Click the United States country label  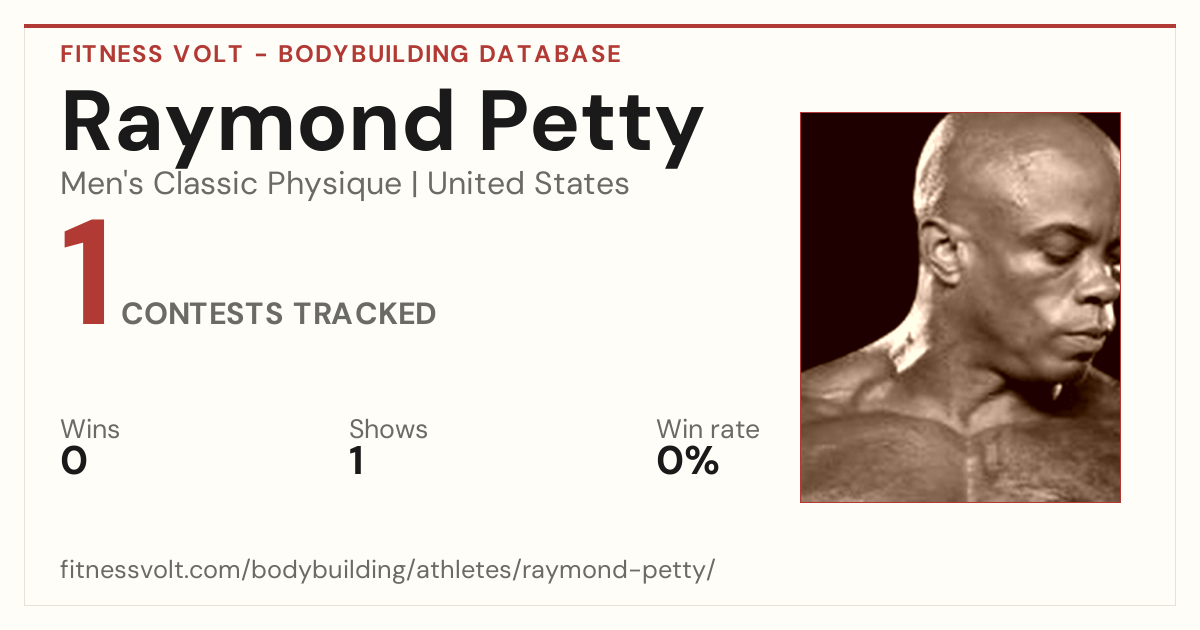pos(528,184)
